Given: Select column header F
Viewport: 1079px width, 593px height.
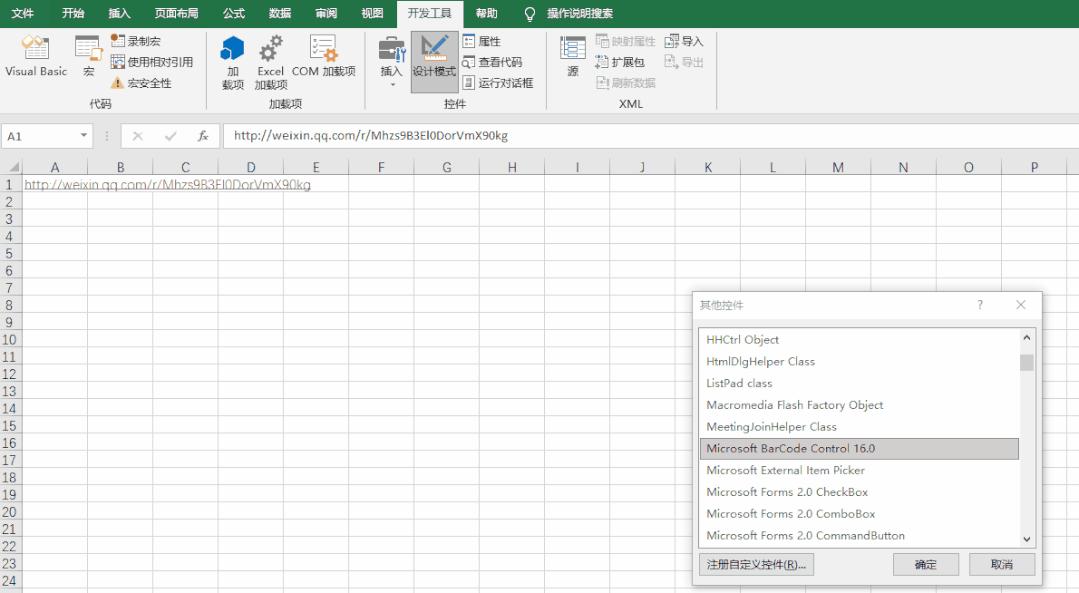Looking at the screenshot, I should click(381, 167).
